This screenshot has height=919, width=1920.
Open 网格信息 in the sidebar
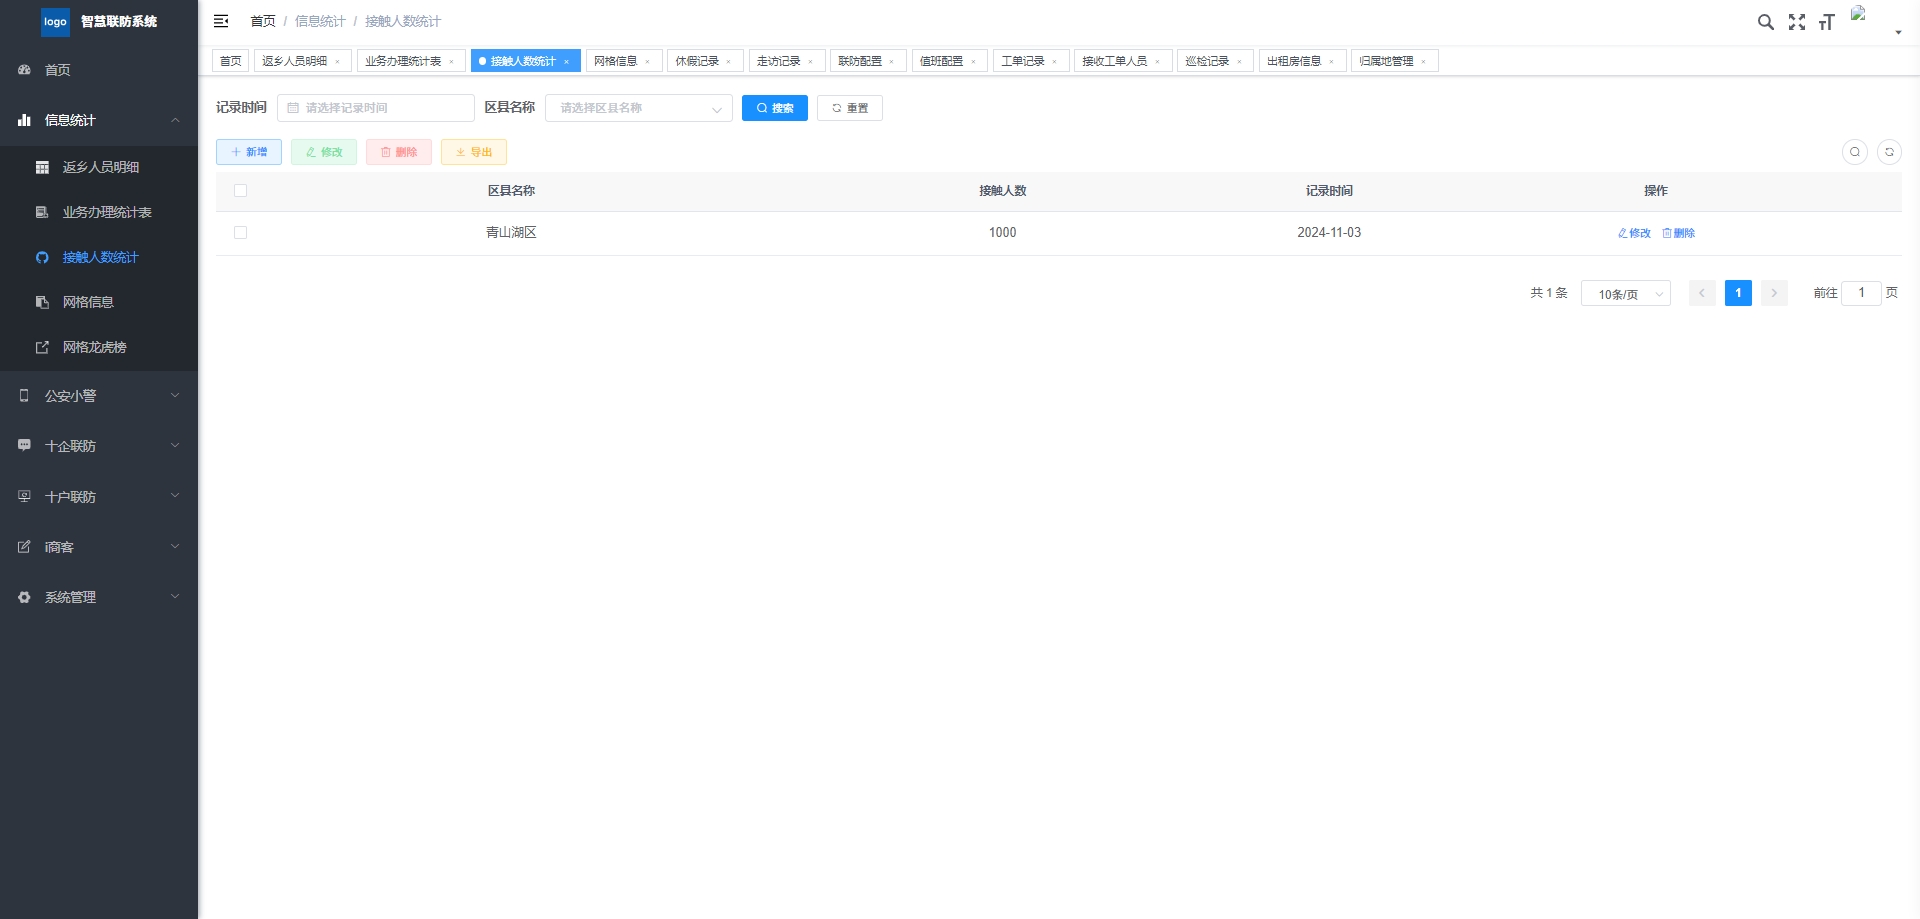pos(99,302)
